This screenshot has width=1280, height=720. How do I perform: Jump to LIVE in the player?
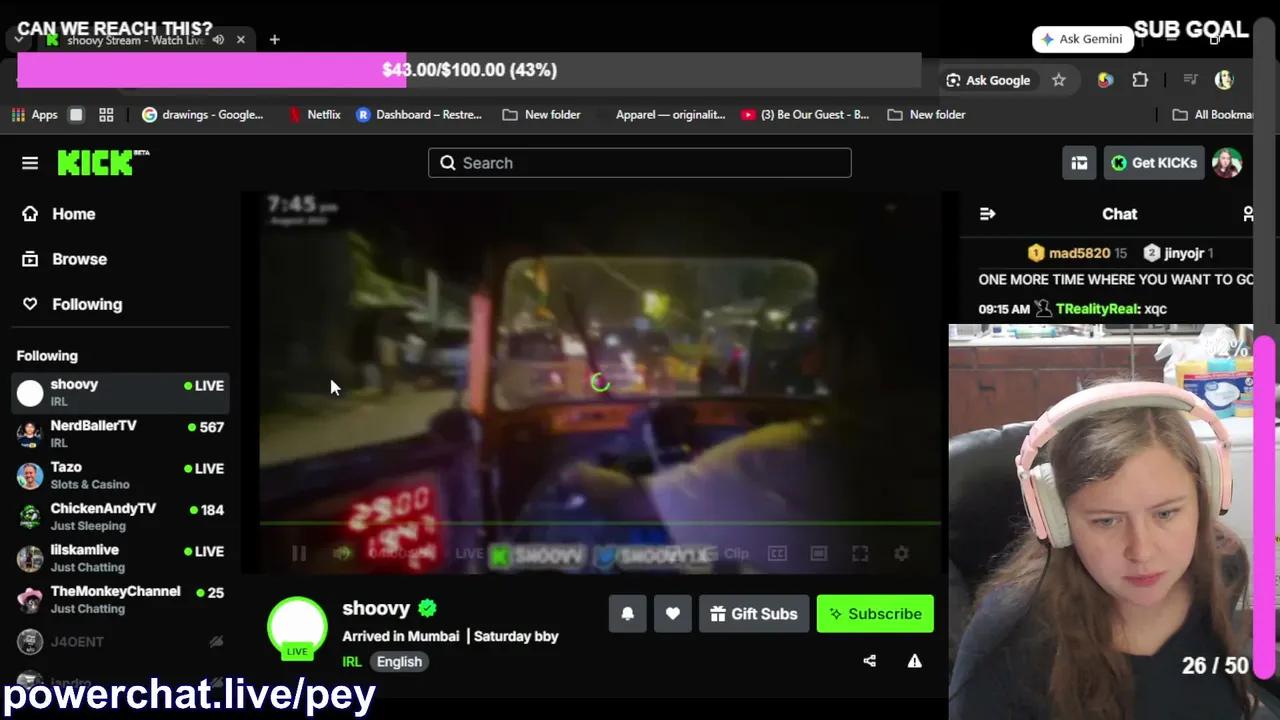469,553
